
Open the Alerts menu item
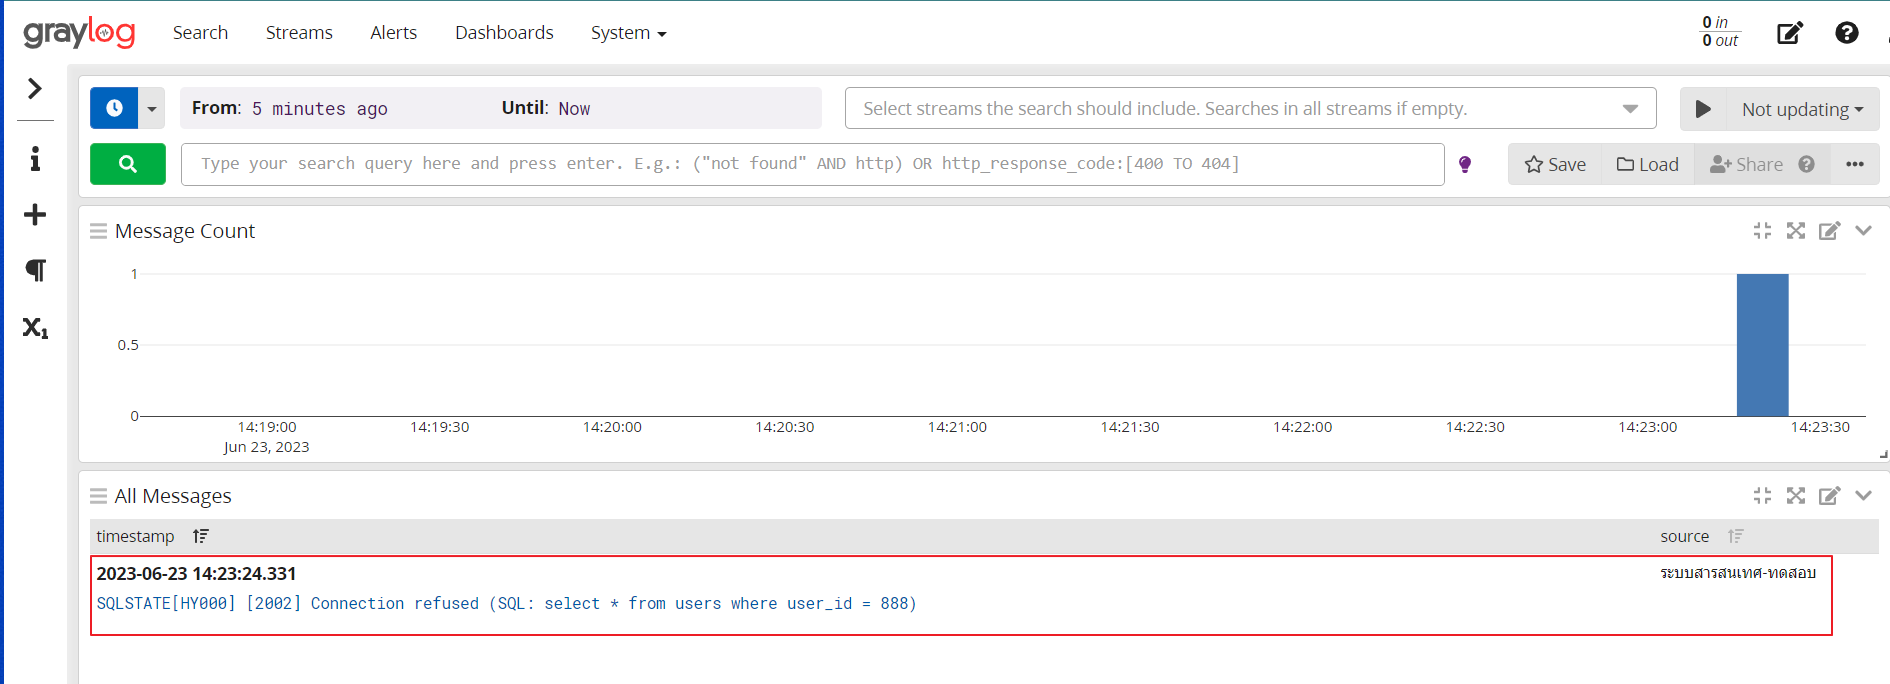(393, 33)
